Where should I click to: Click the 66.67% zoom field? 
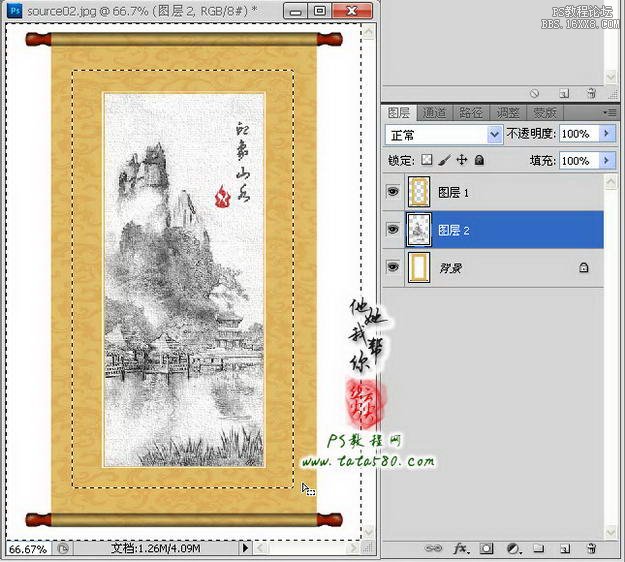point(28,549)
